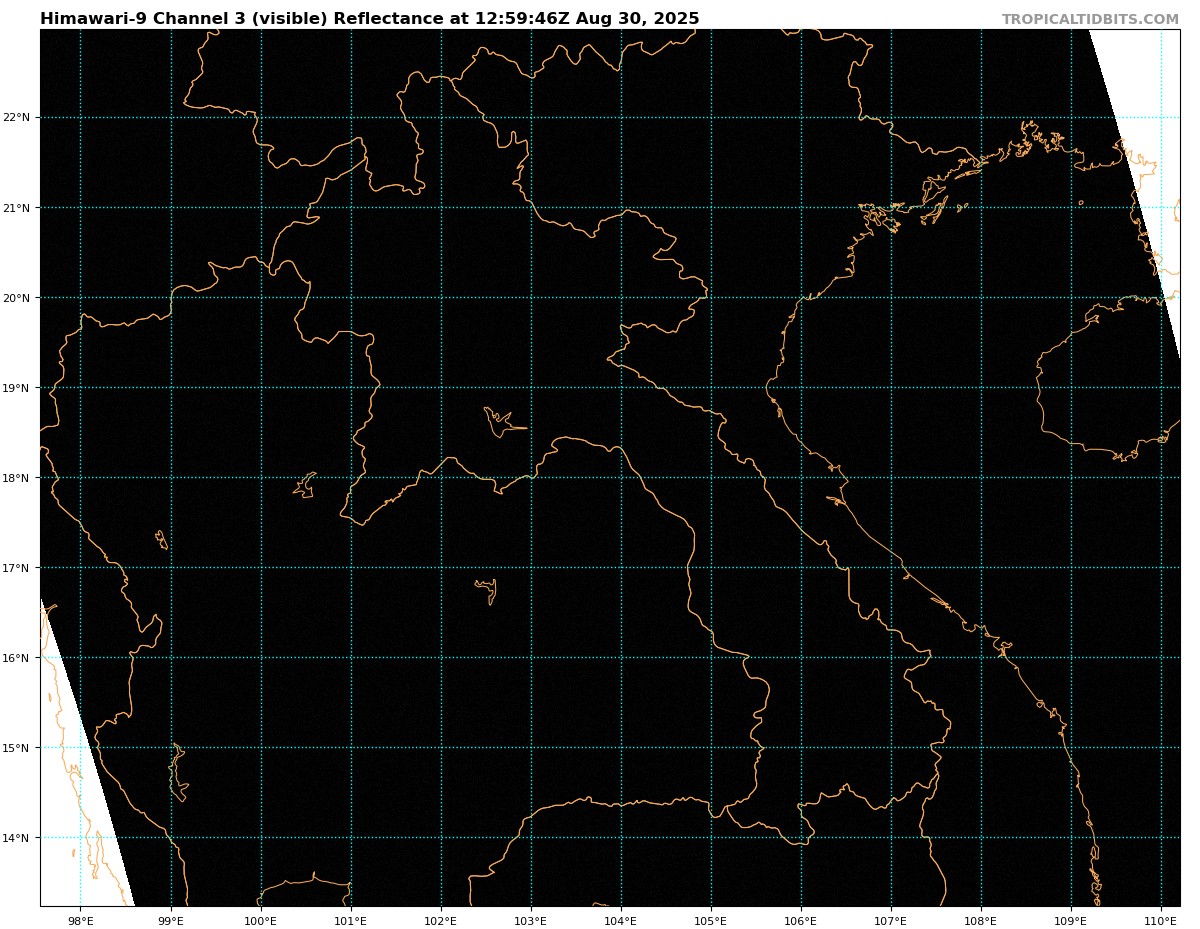Click the 19°N latitude label

pyautogui.click(x=17, y=388)
